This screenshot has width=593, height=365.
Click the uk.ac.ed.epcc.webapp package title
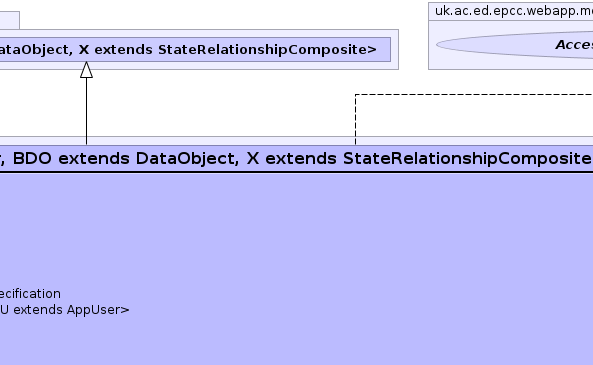[x=514, y=11]
